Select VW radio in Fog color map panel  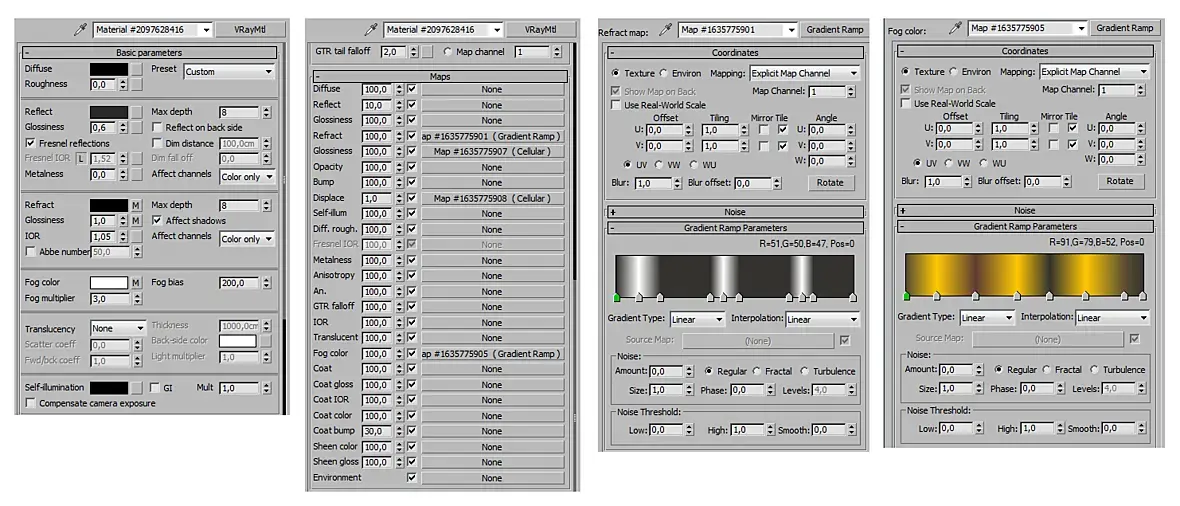click(x=949, y=163)
